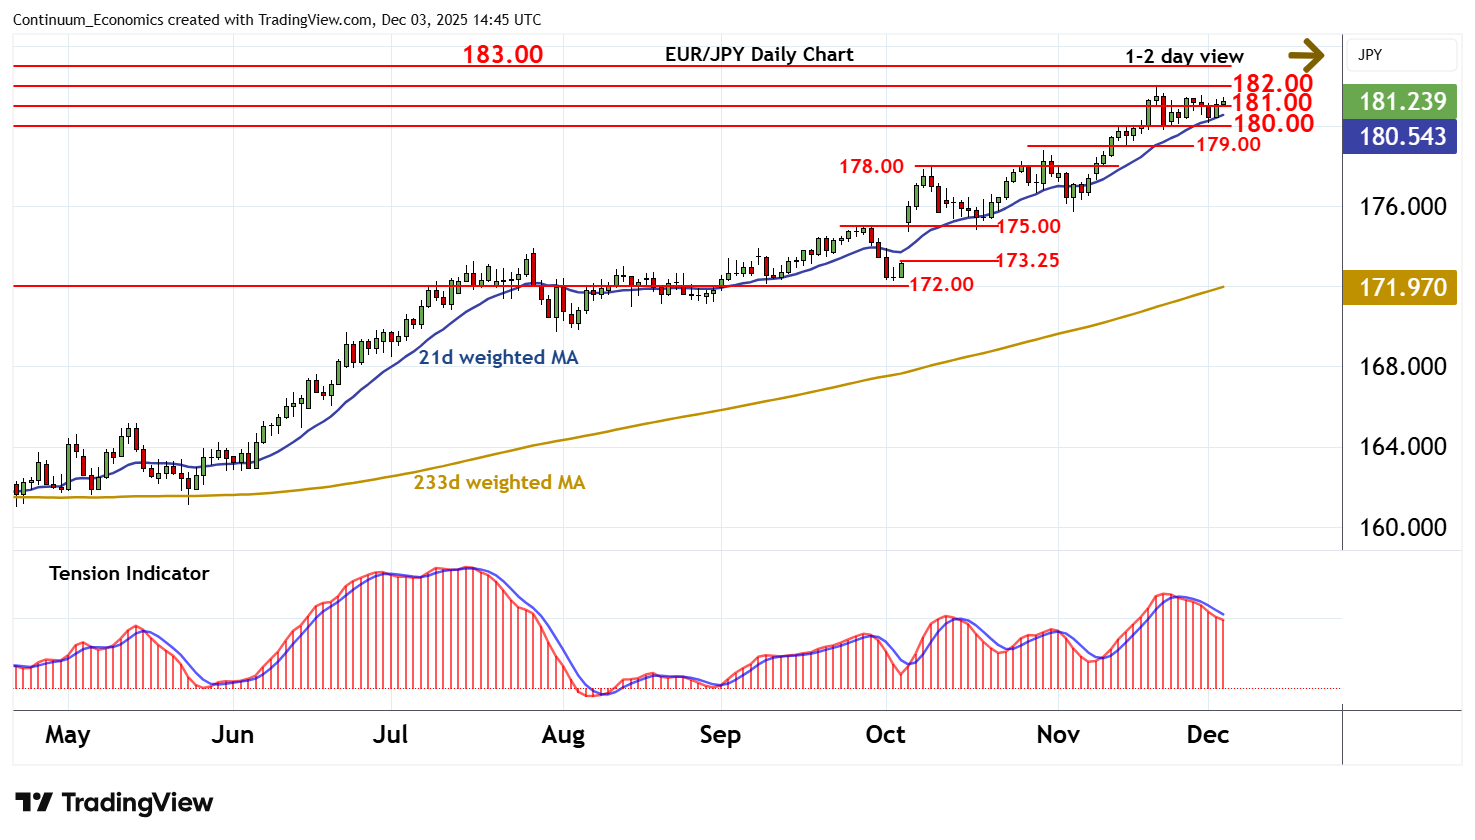Click the 21d weighted MA label
Viewport: 1475px width, 840px height.
[x=498, y=358]
